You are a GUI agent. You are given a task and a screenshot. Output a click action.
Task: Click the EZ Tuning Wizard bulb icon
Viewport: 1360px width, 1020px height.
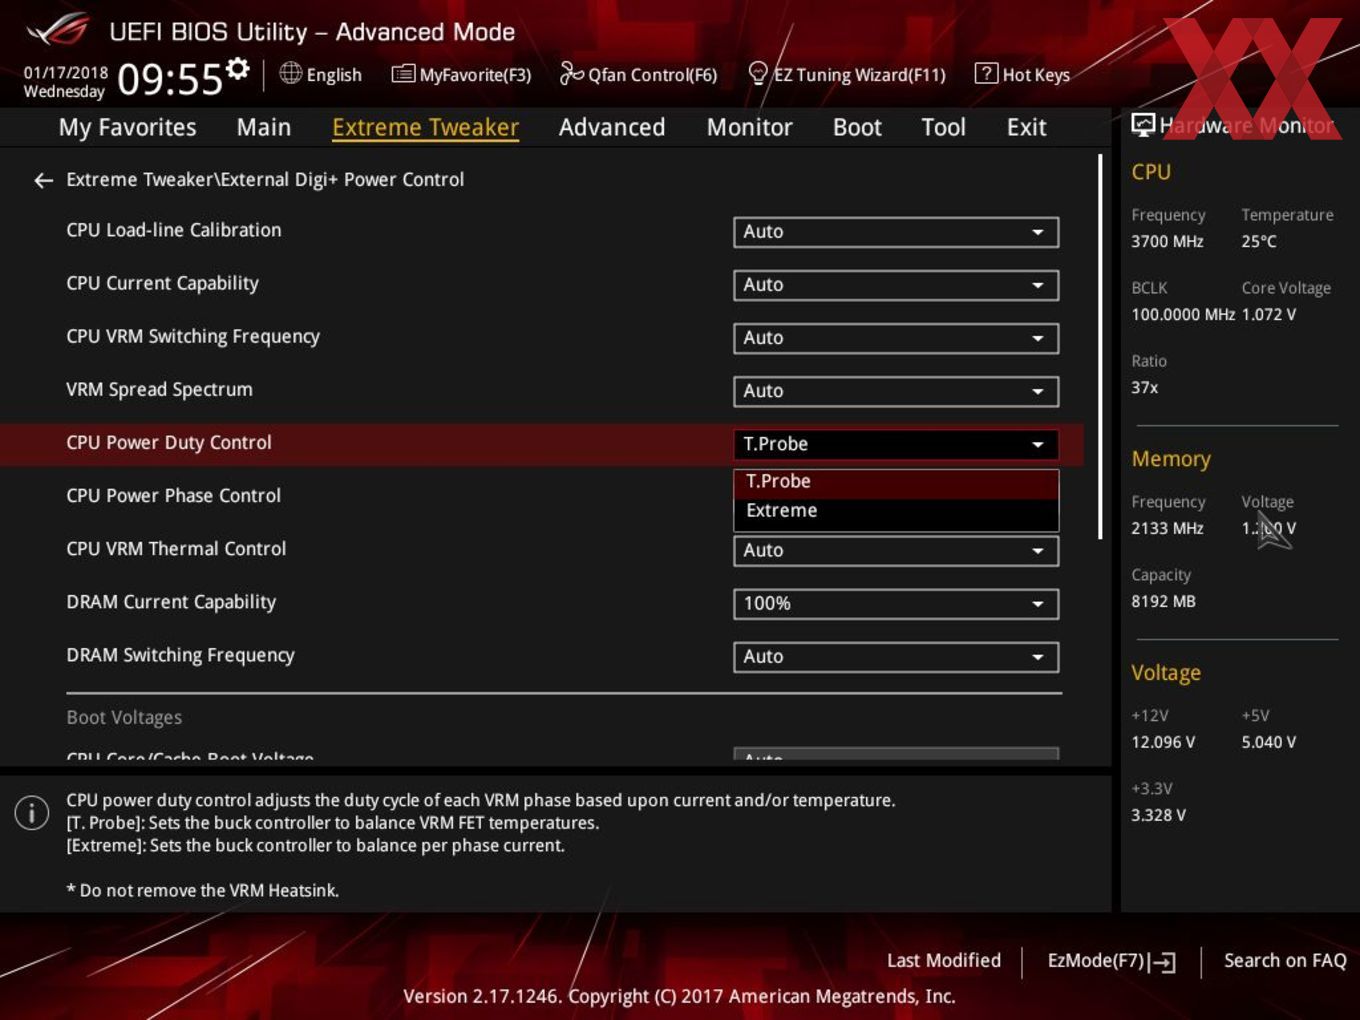[x=758, y=73]
